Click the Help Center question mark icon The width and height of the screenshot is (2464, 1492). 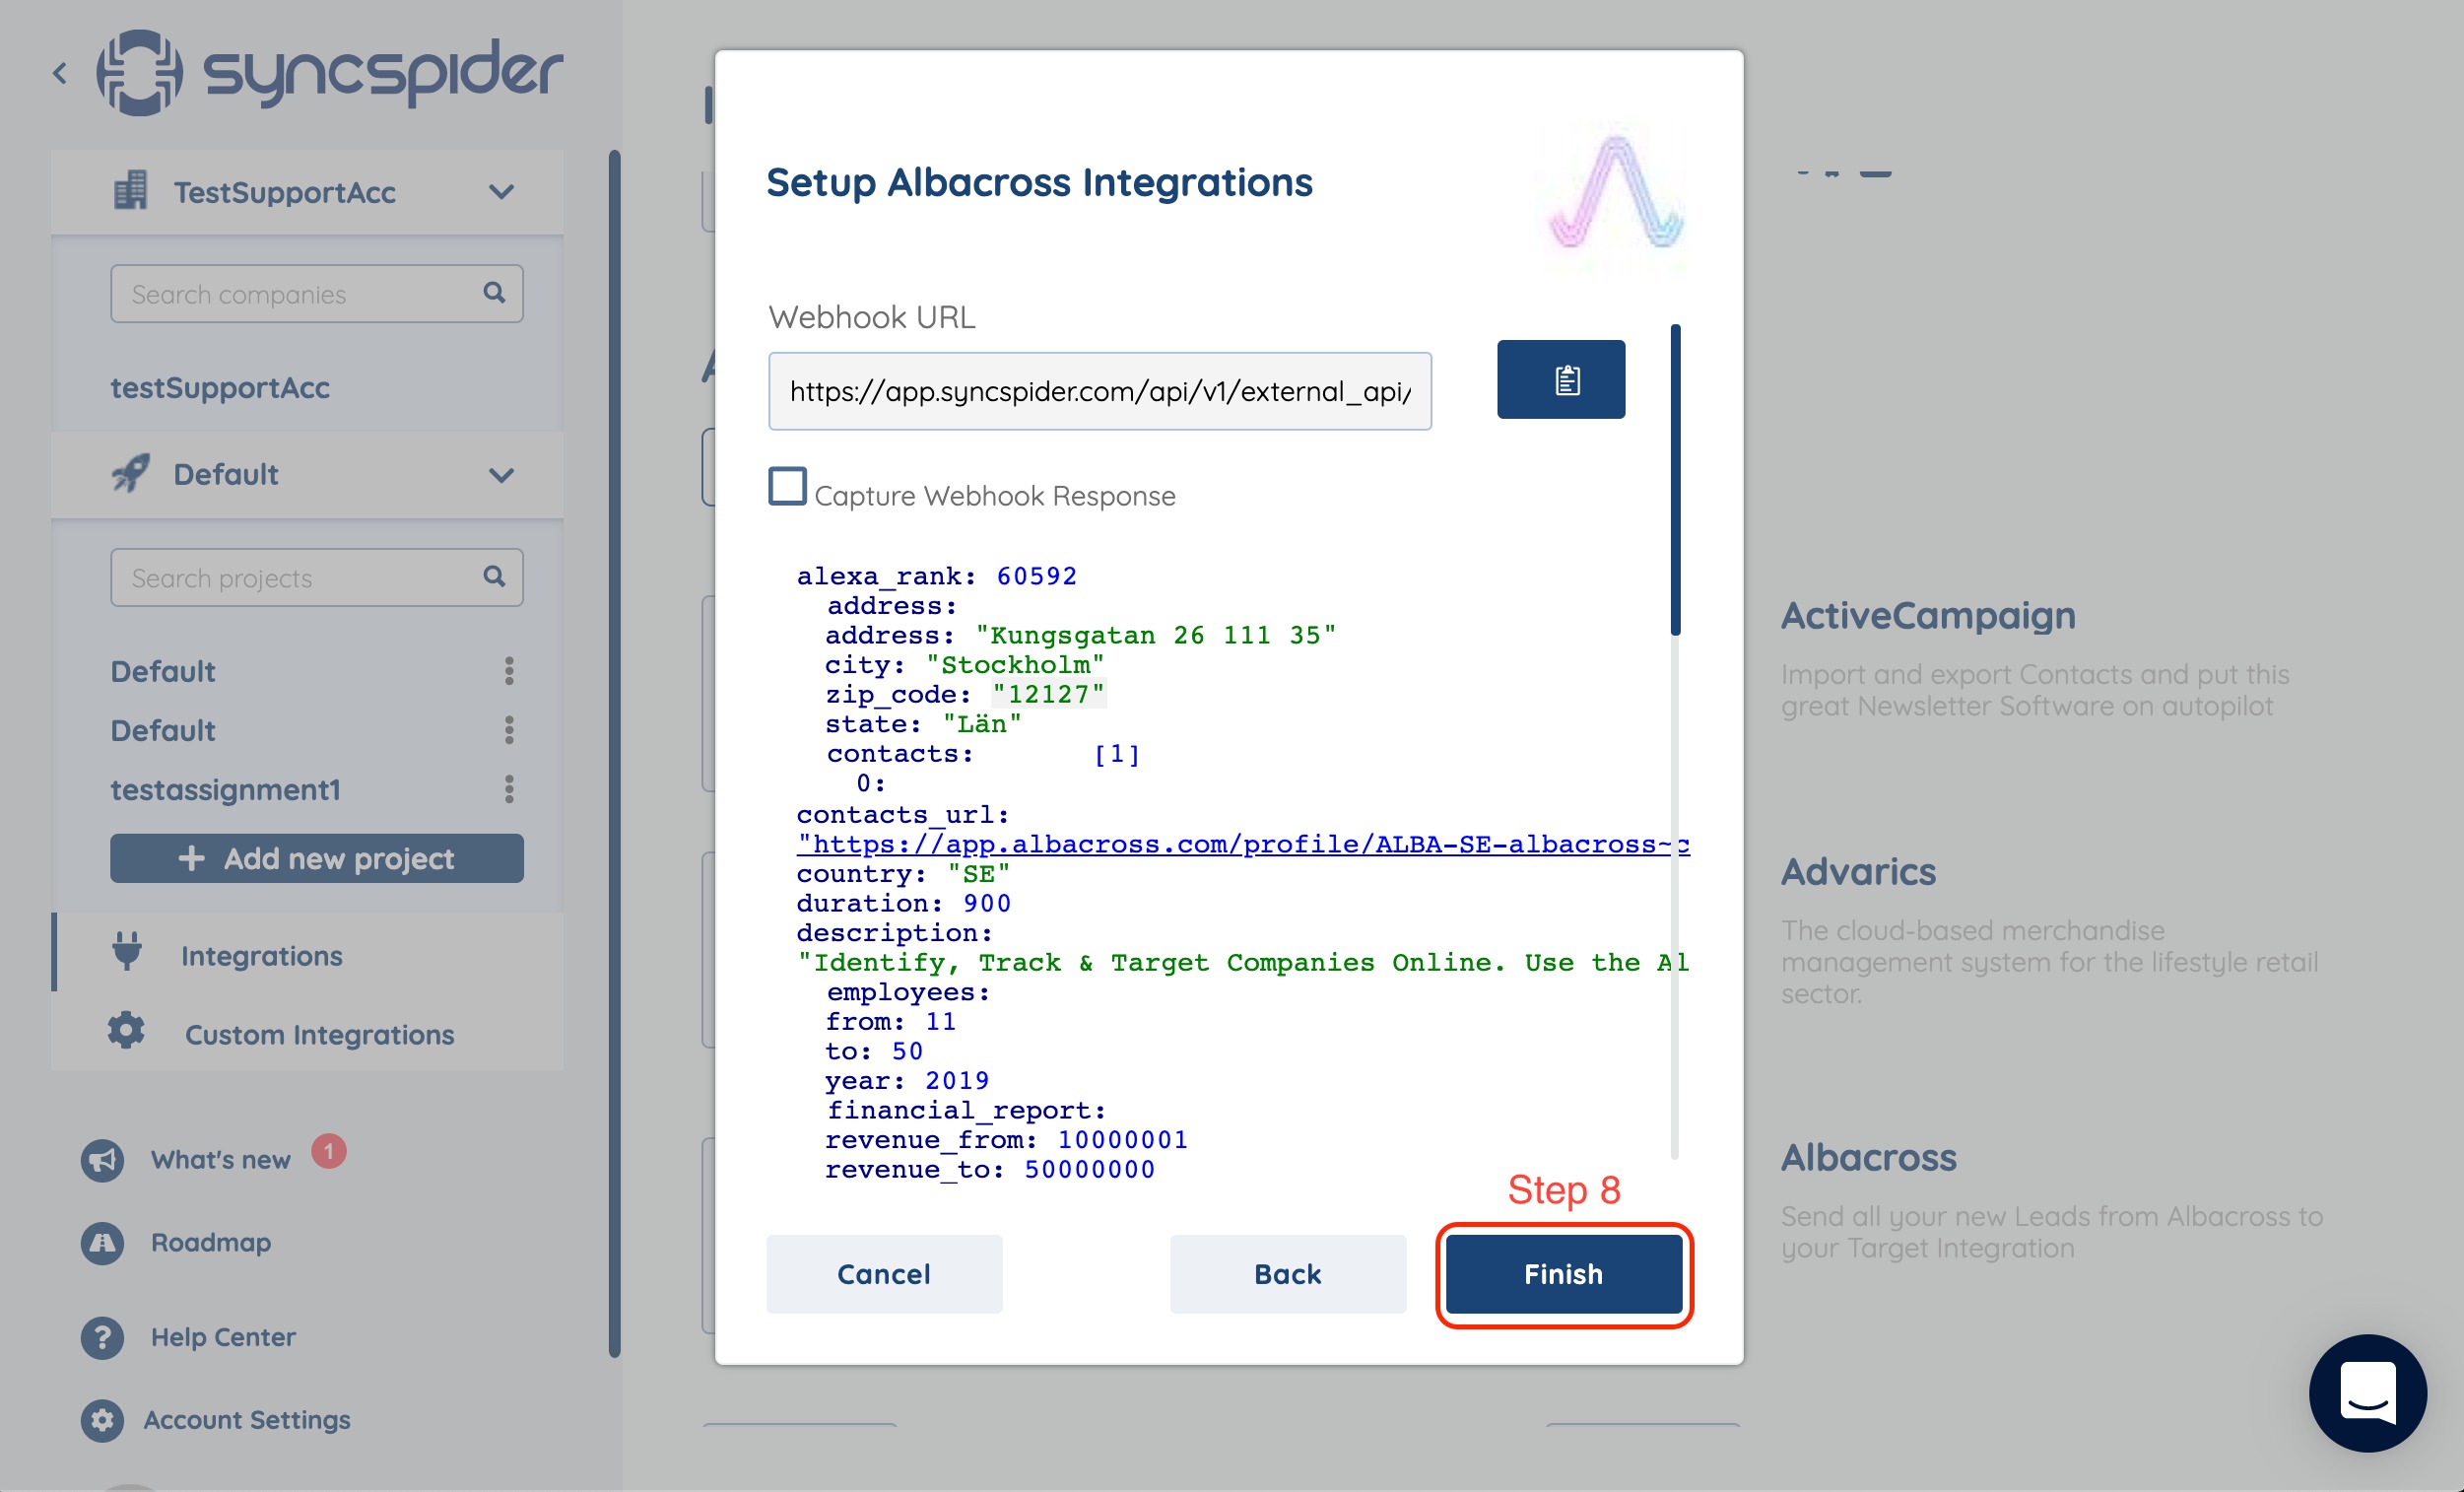pos(102,1338)
